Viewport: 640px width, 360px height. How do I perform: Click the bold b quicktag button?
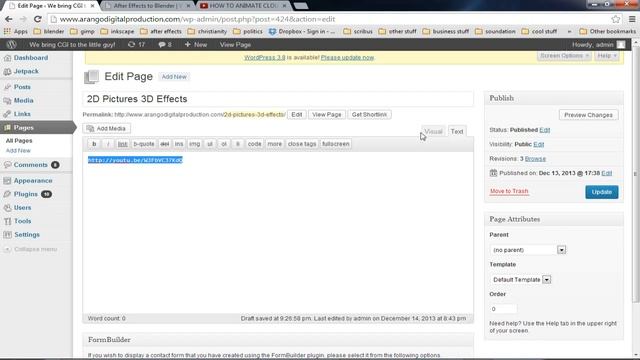[94, 144]
